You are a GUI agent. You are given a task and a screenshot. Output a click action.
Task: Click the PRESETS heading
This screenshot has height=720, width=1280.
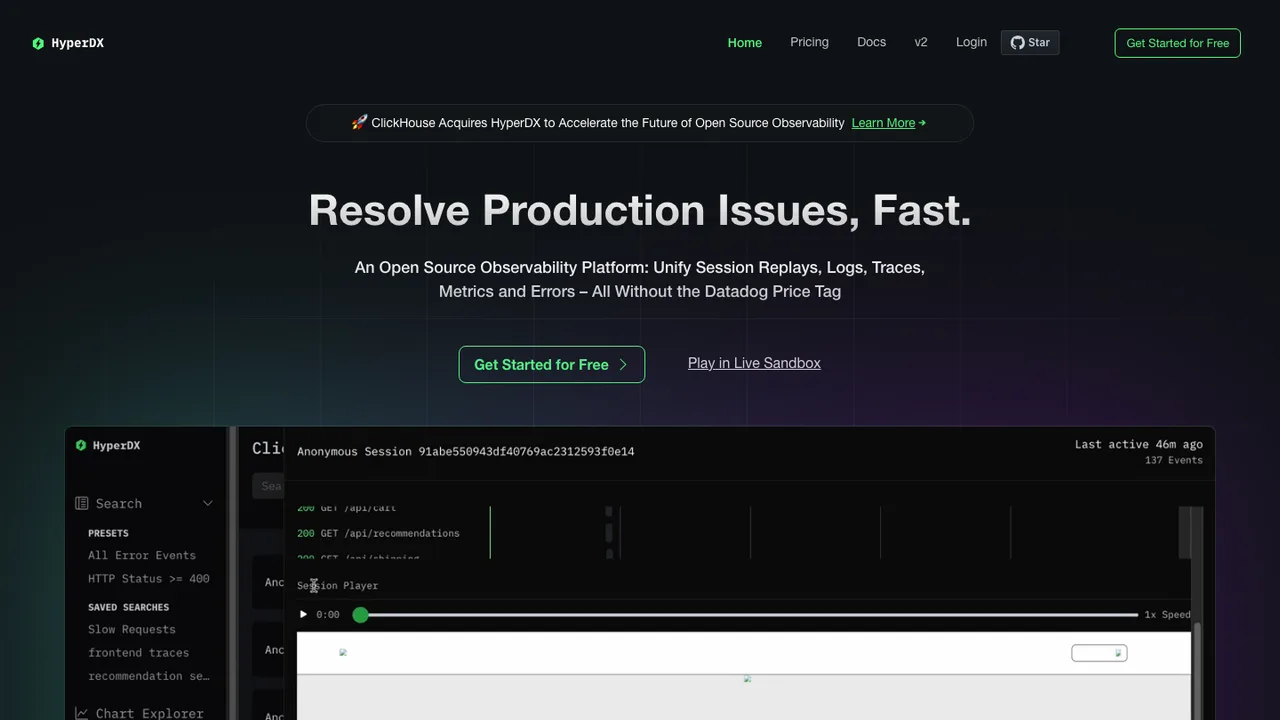pyautogui.click(x=108, y=534)
